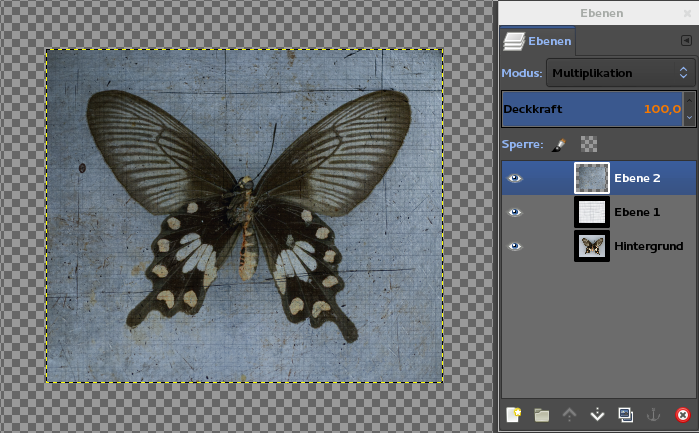Raise the selected layer
This screenshot has width=699, height=433.
pos(570,415)
